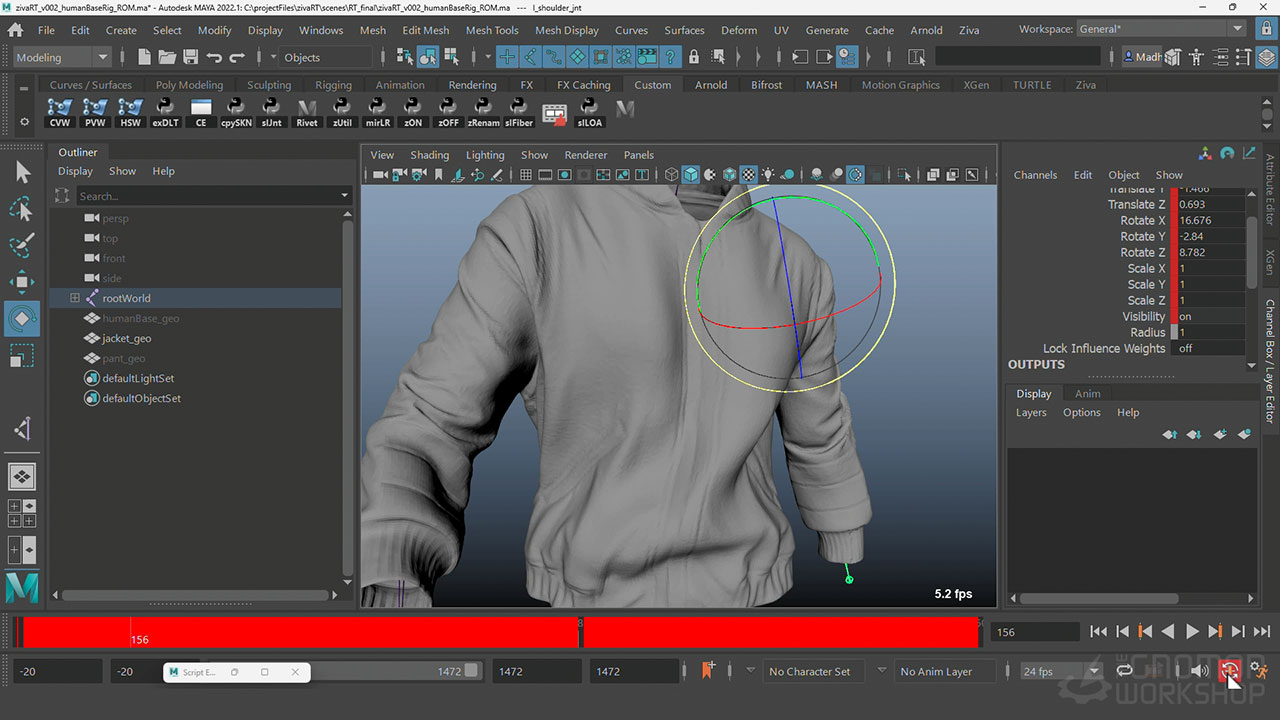This screenshot has width=1280, height=720.
Task: Click the Rotate X channel label
Action: click(1142, 220)
